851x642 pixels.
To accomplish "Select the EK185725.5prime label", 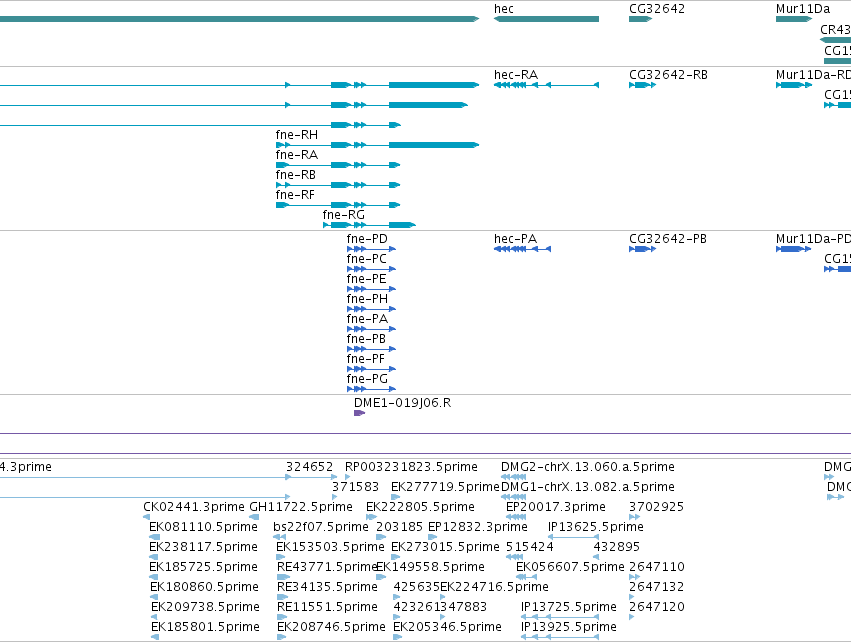I will (x=203, y=567).
